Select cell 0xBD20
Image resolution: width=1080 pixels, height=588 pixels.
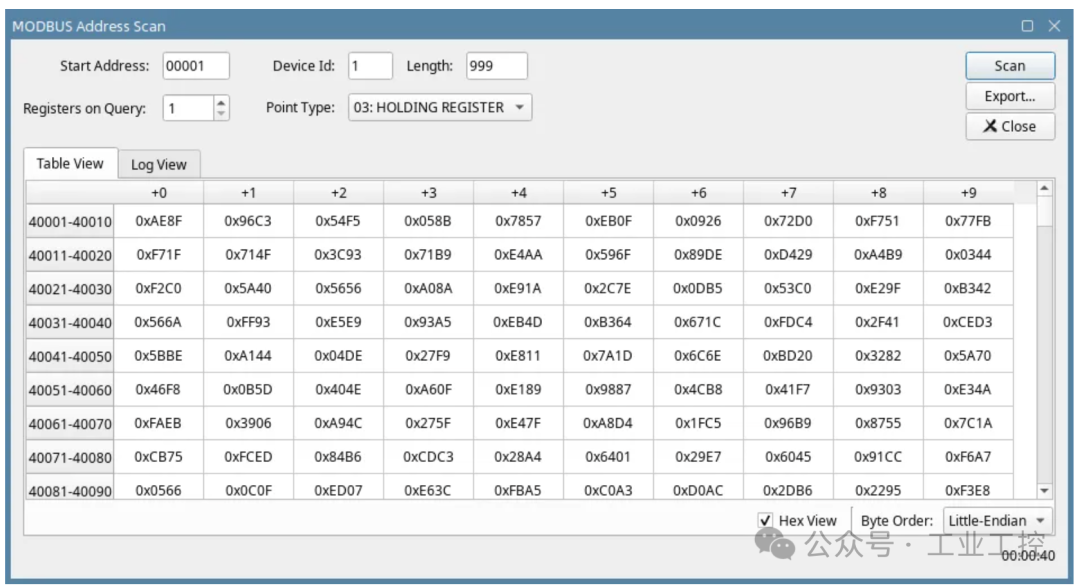[789, 356]
